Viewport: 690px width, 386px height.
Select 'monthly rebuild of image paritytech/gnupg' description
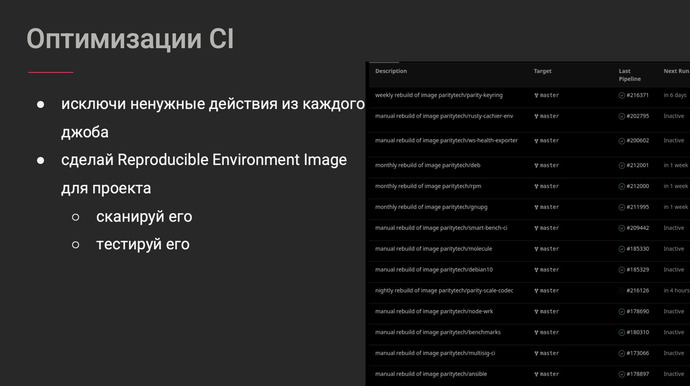pos(431,207)
